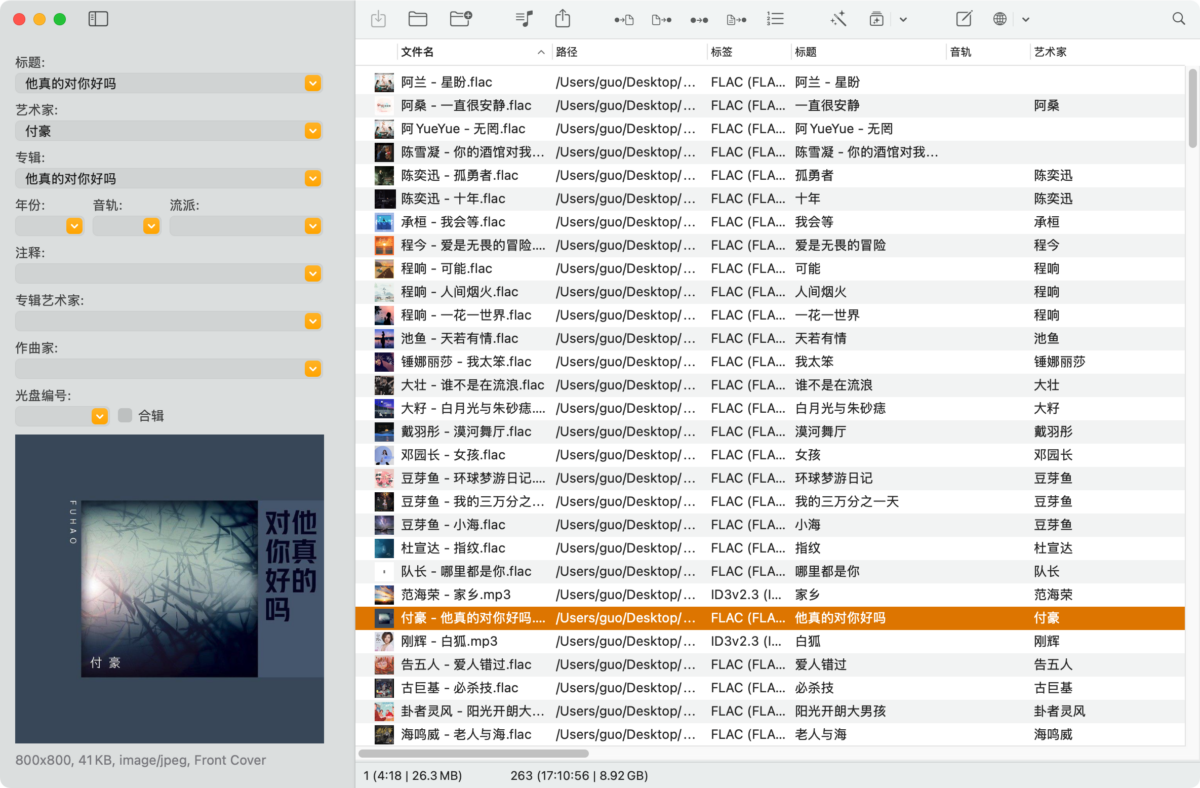
Task: Click the vertical scrollbar of file list
Action: (1192, 107)
